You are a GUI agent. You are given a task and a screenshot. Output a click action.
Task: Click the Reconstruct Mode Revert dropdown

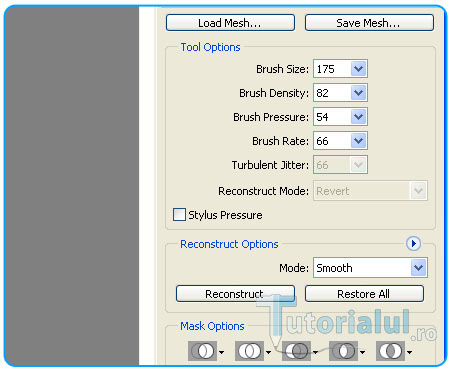pyautogui.click(x=370, y=191)
